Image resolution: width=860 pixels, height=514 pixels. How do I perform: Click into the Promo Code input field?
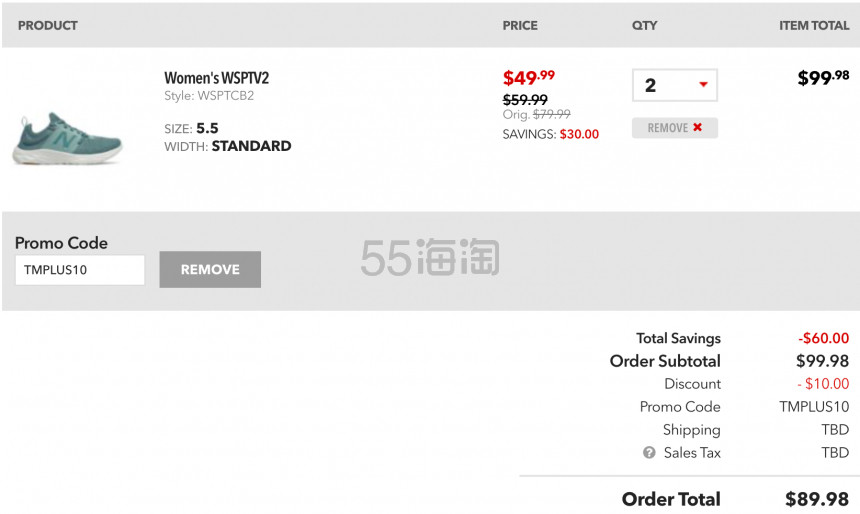click(x=80, y=270)
